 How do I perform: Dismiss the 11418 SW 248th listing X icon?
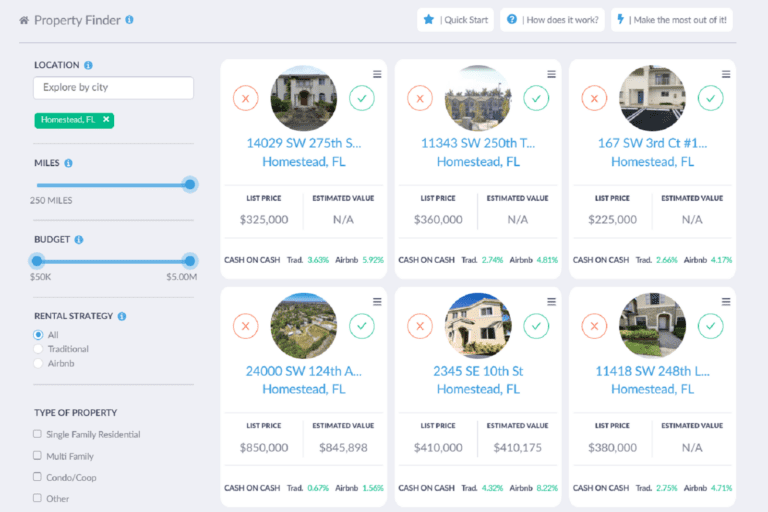click(595, 326)
